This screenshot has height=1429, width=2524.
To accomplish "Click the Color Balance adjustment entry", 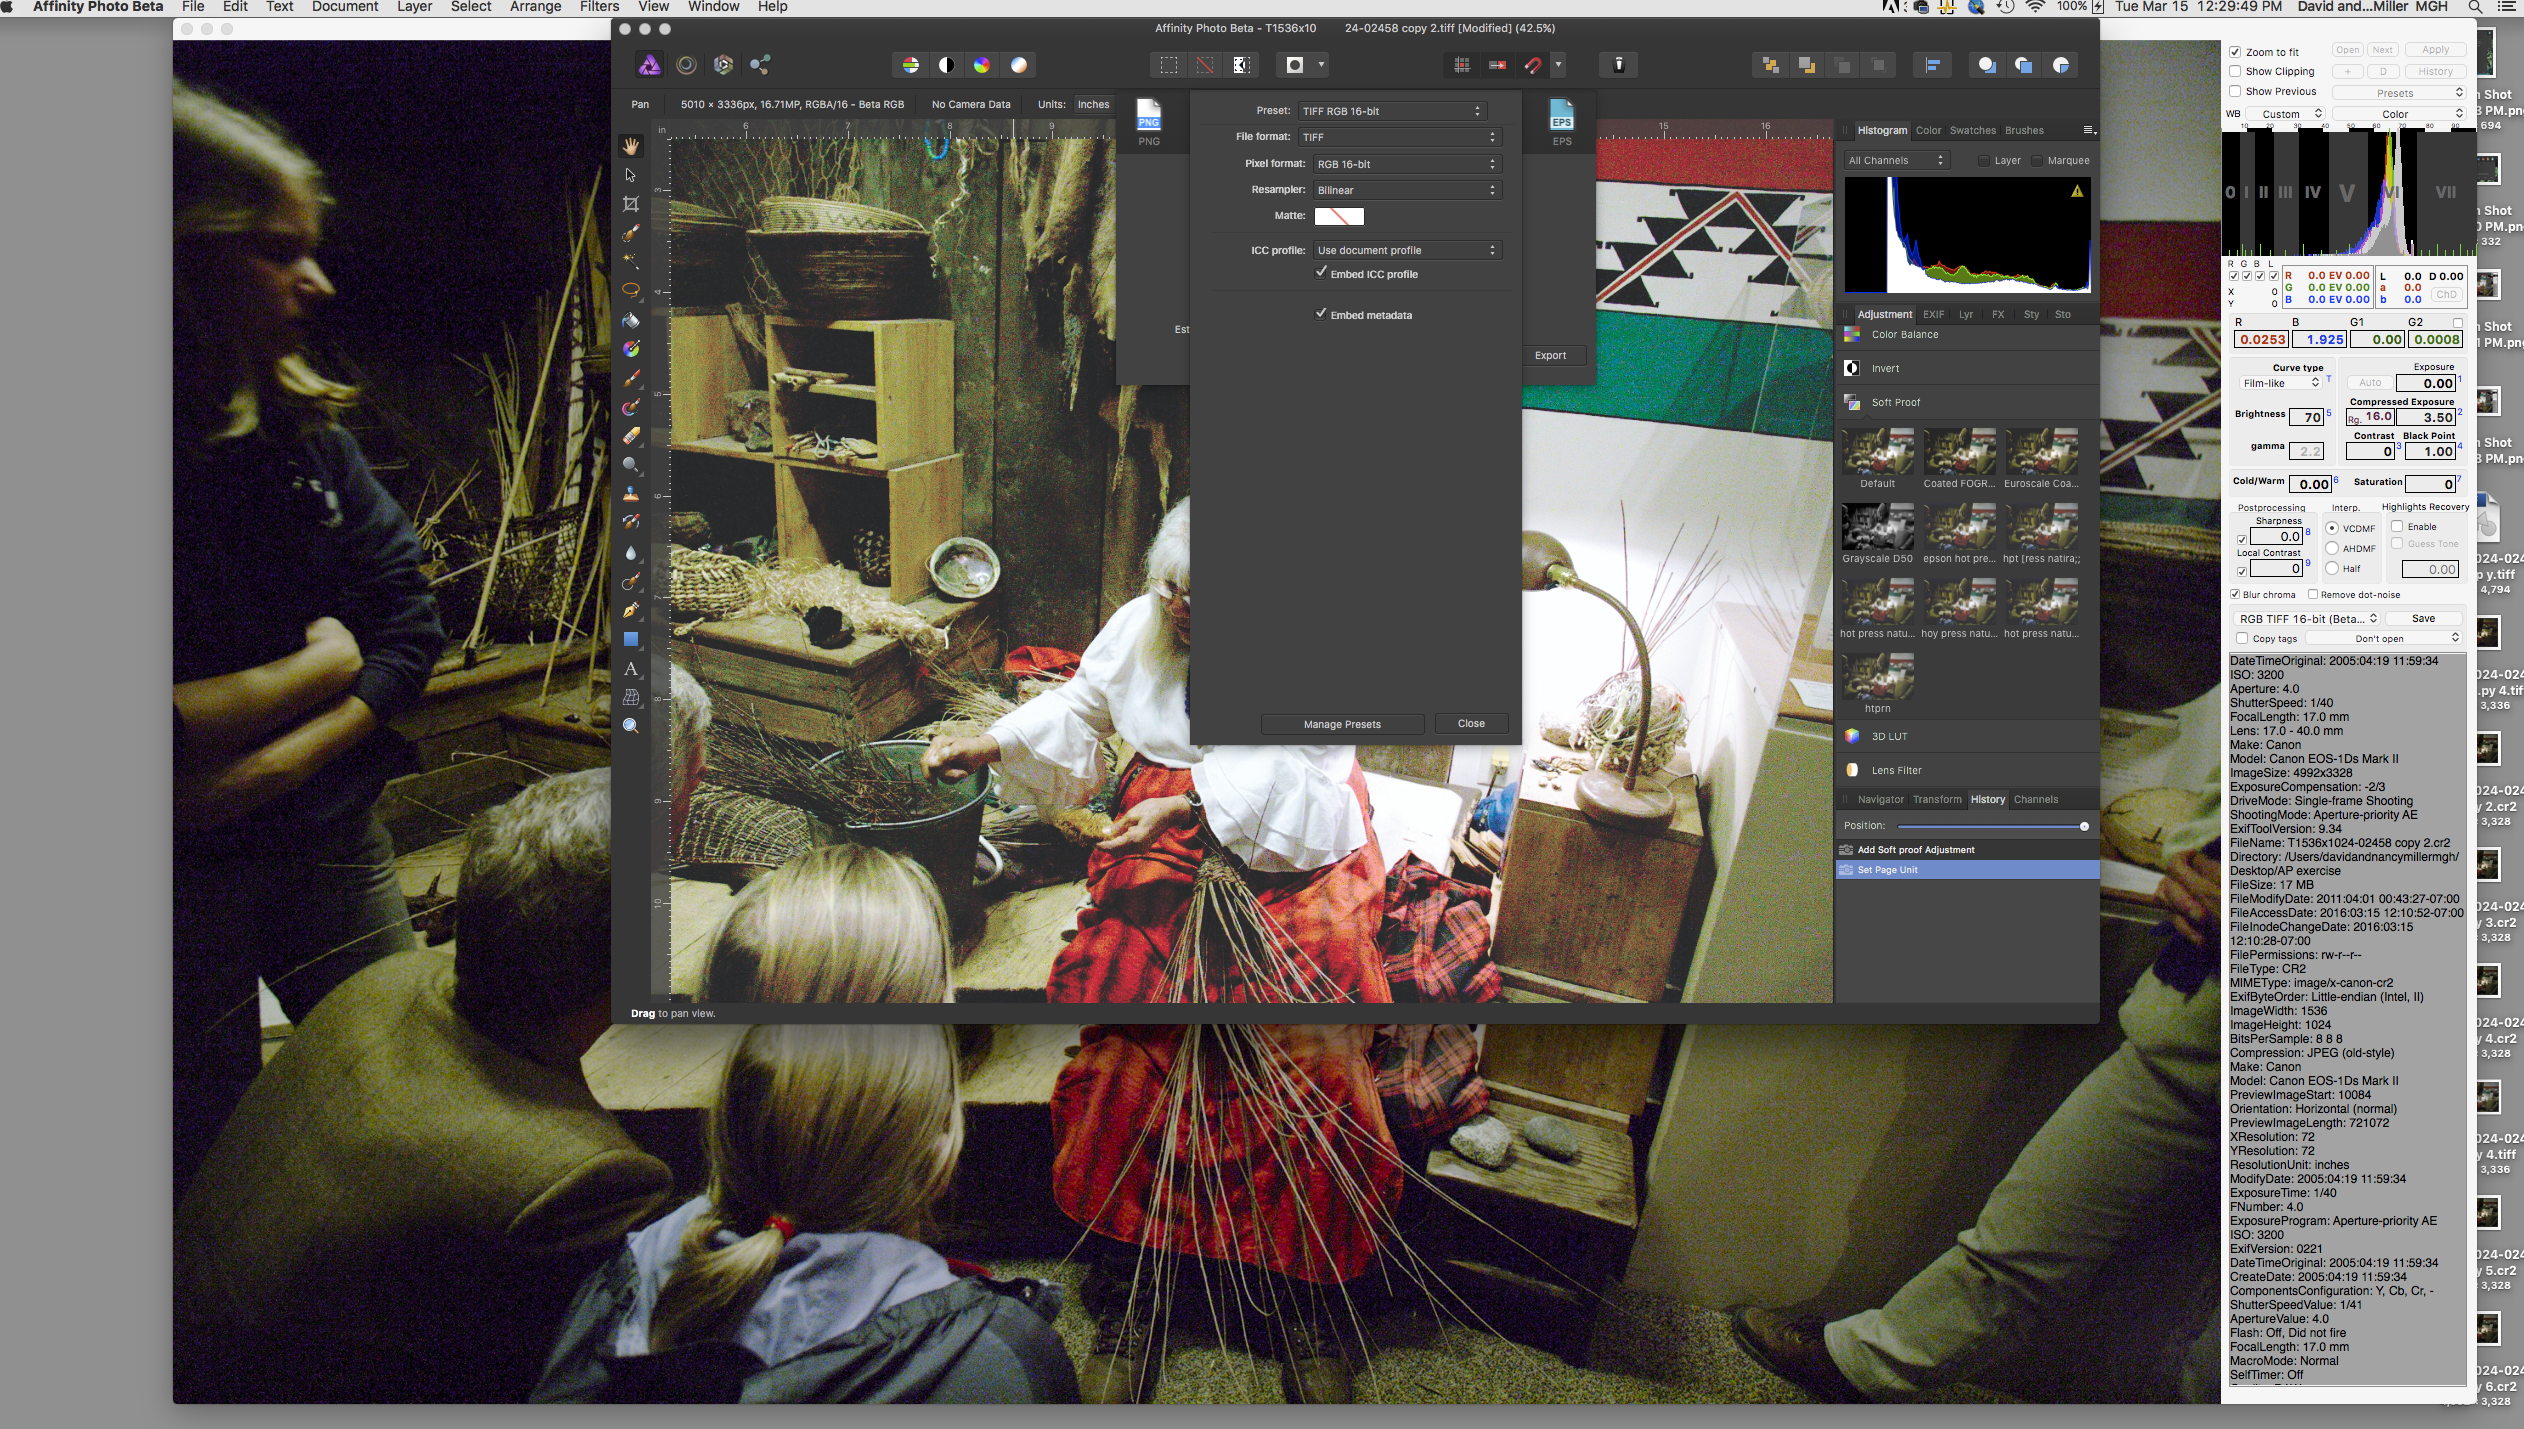I will click(x=1967, y=334).
